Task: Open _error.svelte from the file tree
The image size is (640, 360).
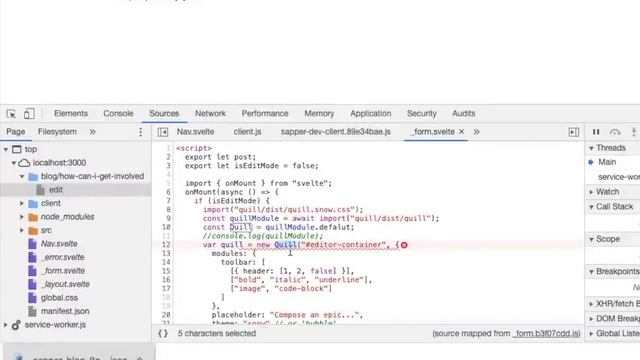Action: click(x=63, y=257)
